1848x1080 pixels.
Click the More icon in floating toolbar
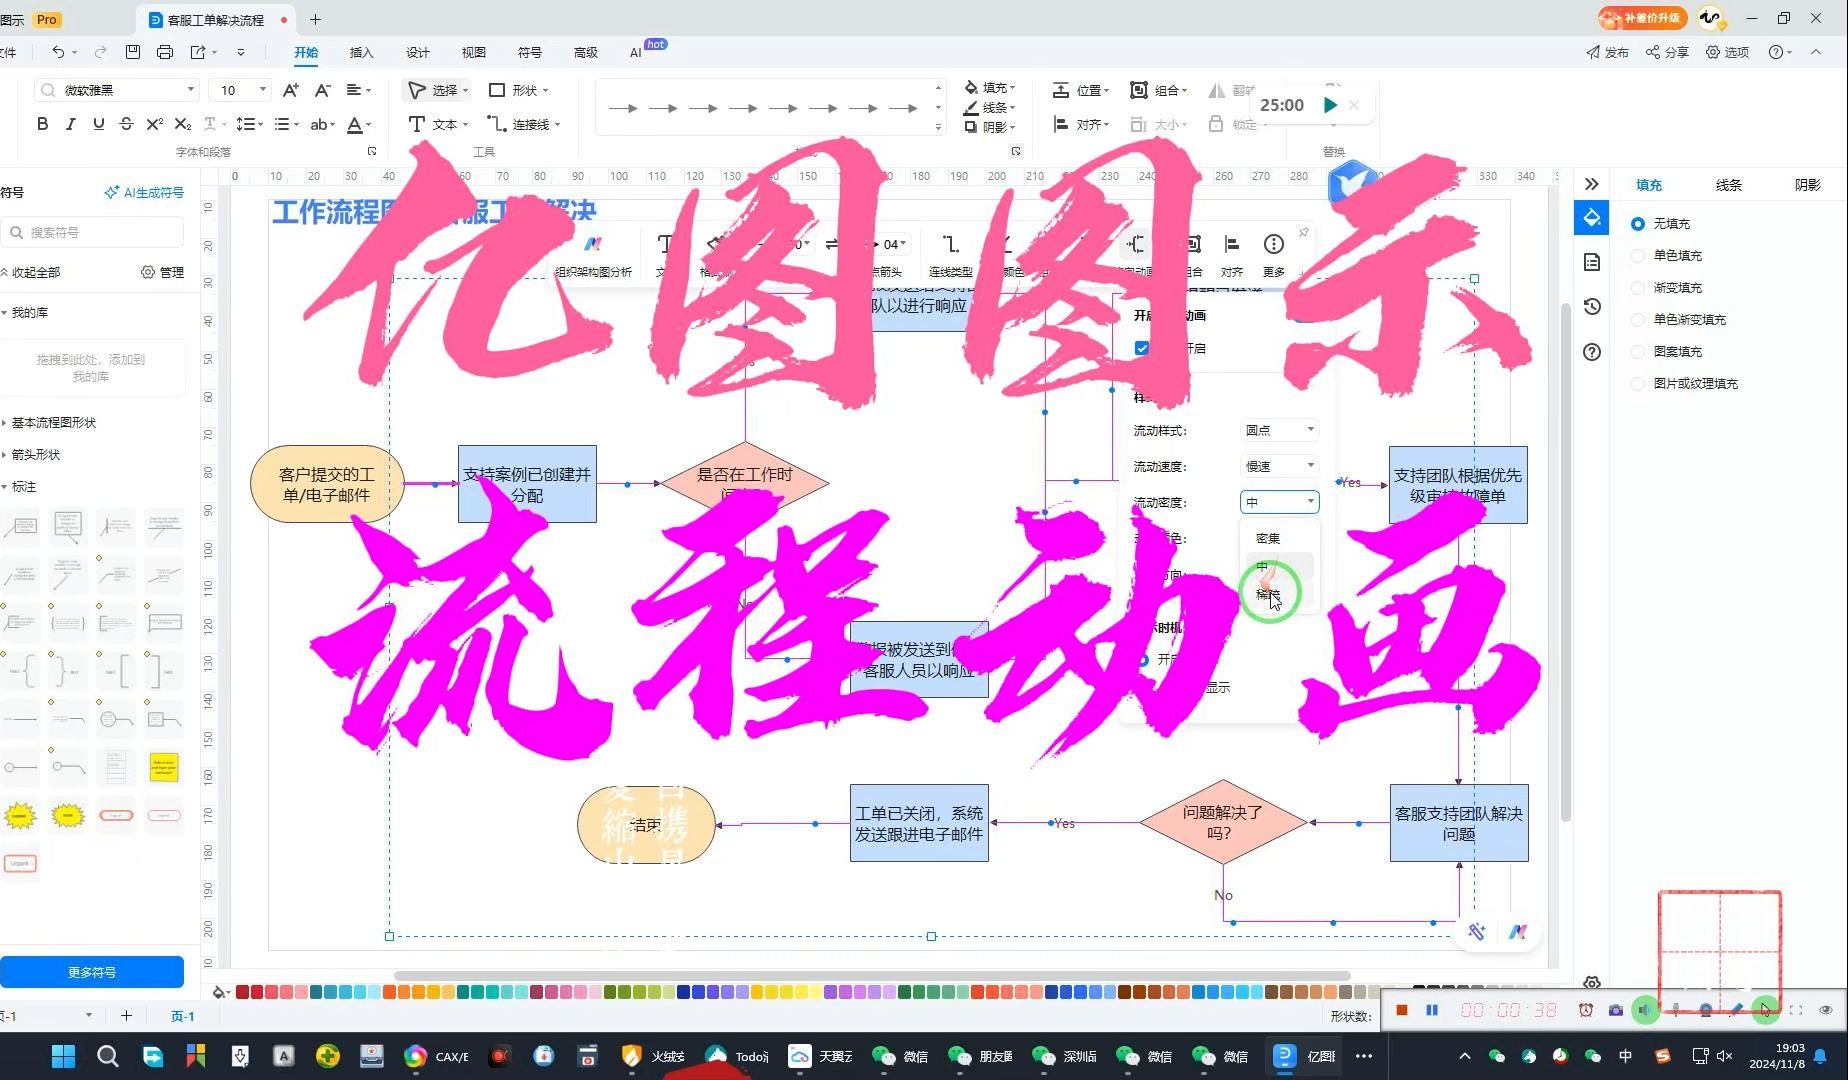(x=1273, y=254)
